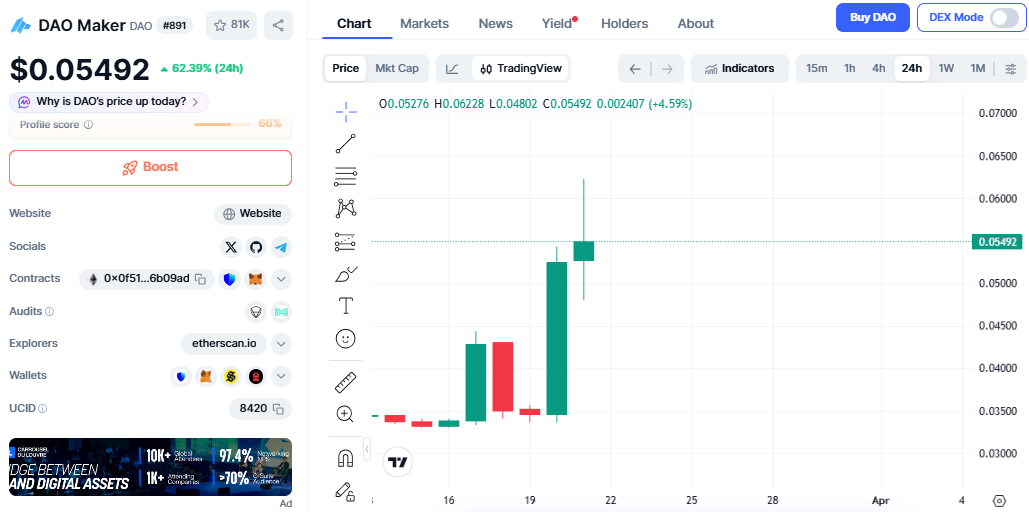This screenshot has height=512, width=1029.
Task: Click the digital assets advertisement banner
Action: [x=150, y=467]
